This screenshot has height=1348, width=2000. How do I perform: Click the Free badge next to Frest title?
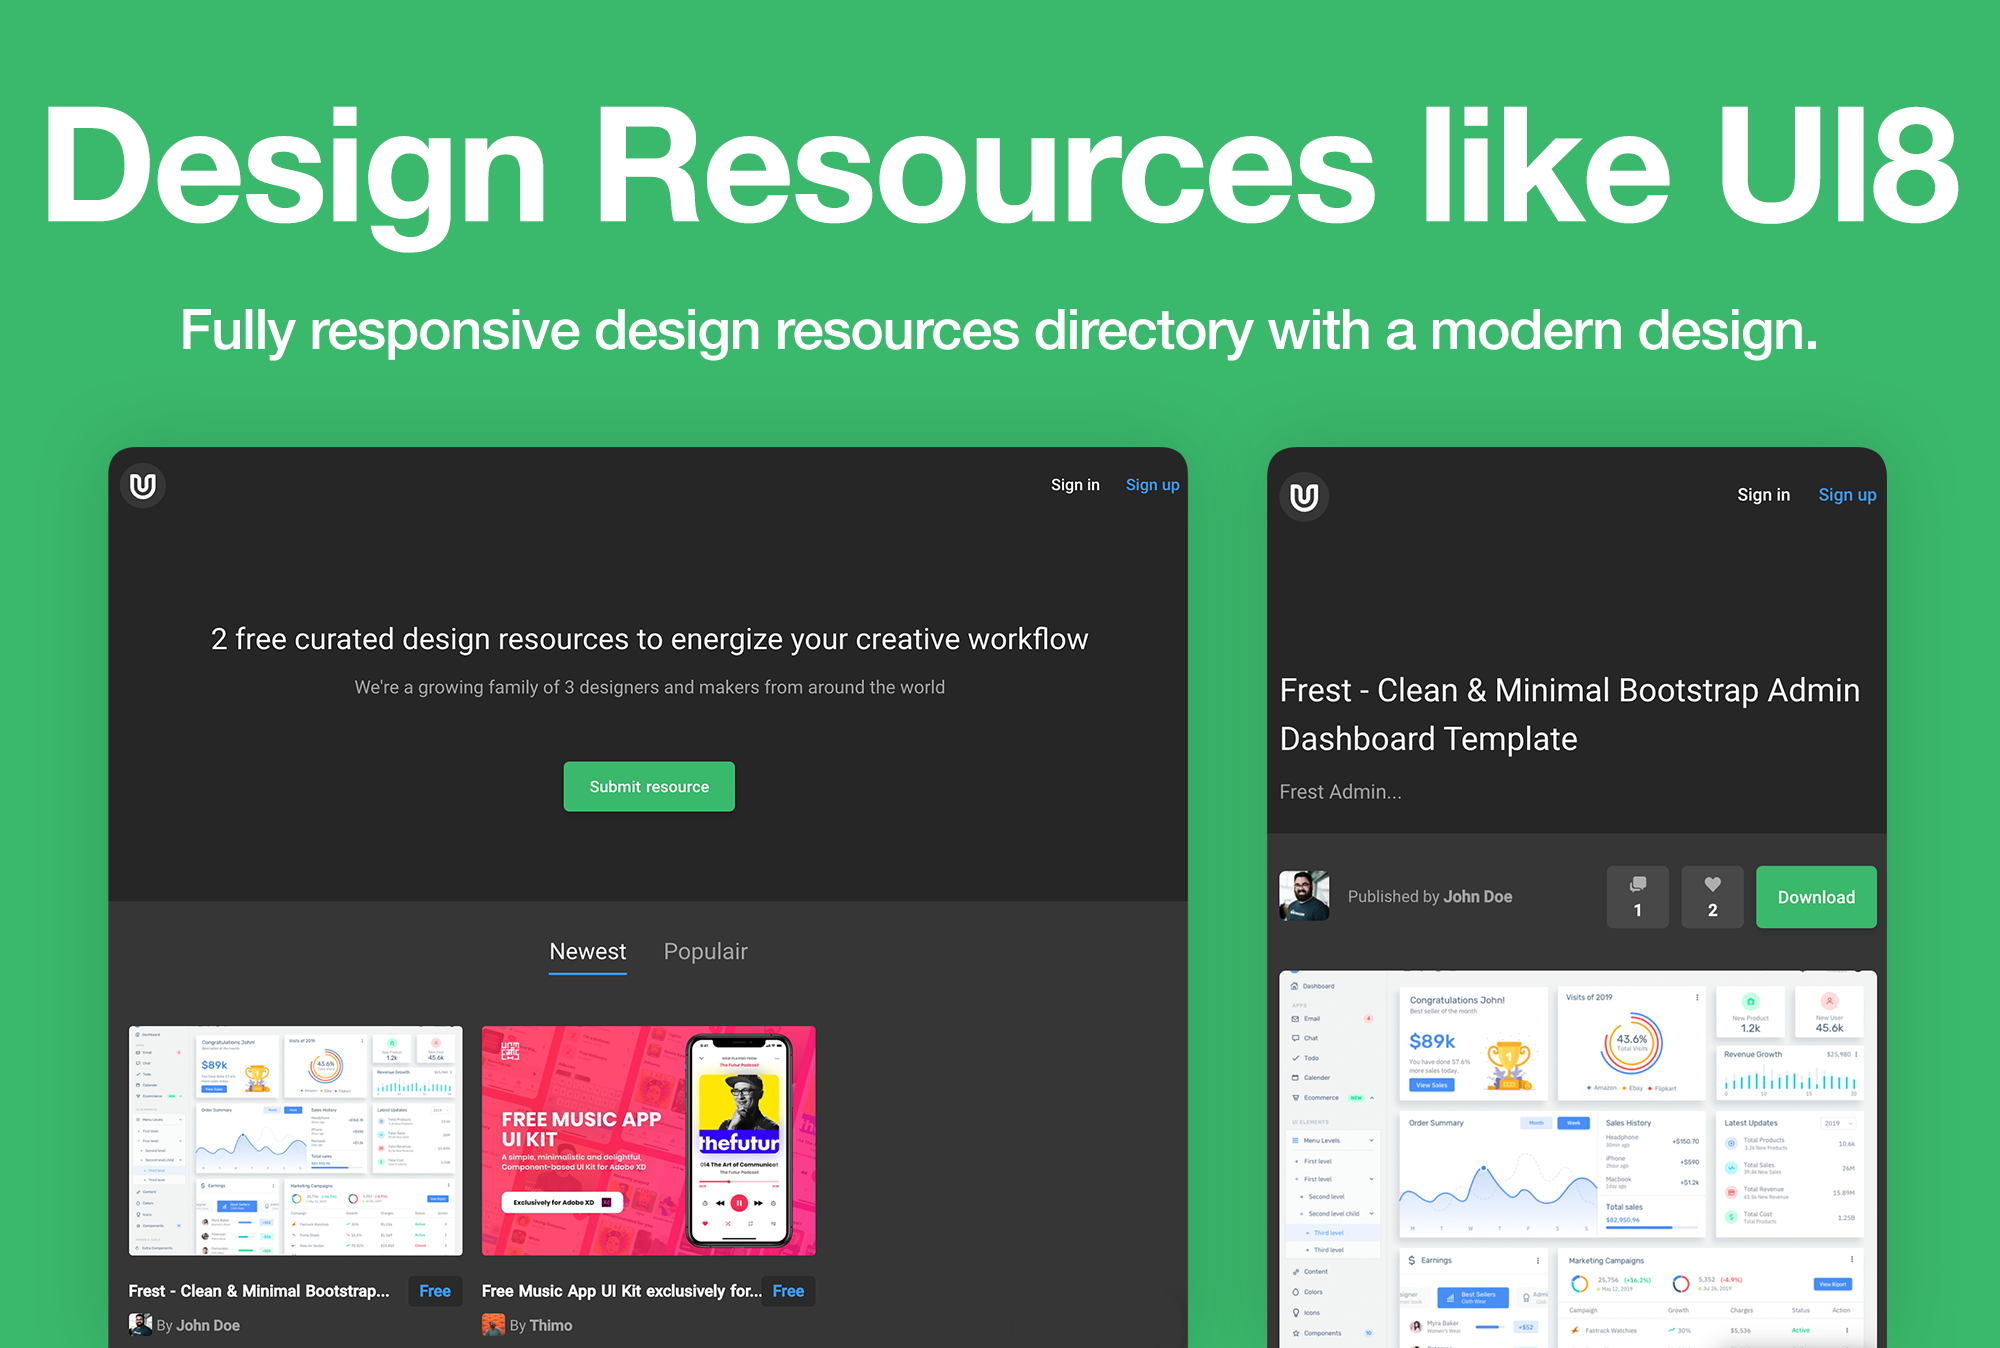click(435, 1291)
